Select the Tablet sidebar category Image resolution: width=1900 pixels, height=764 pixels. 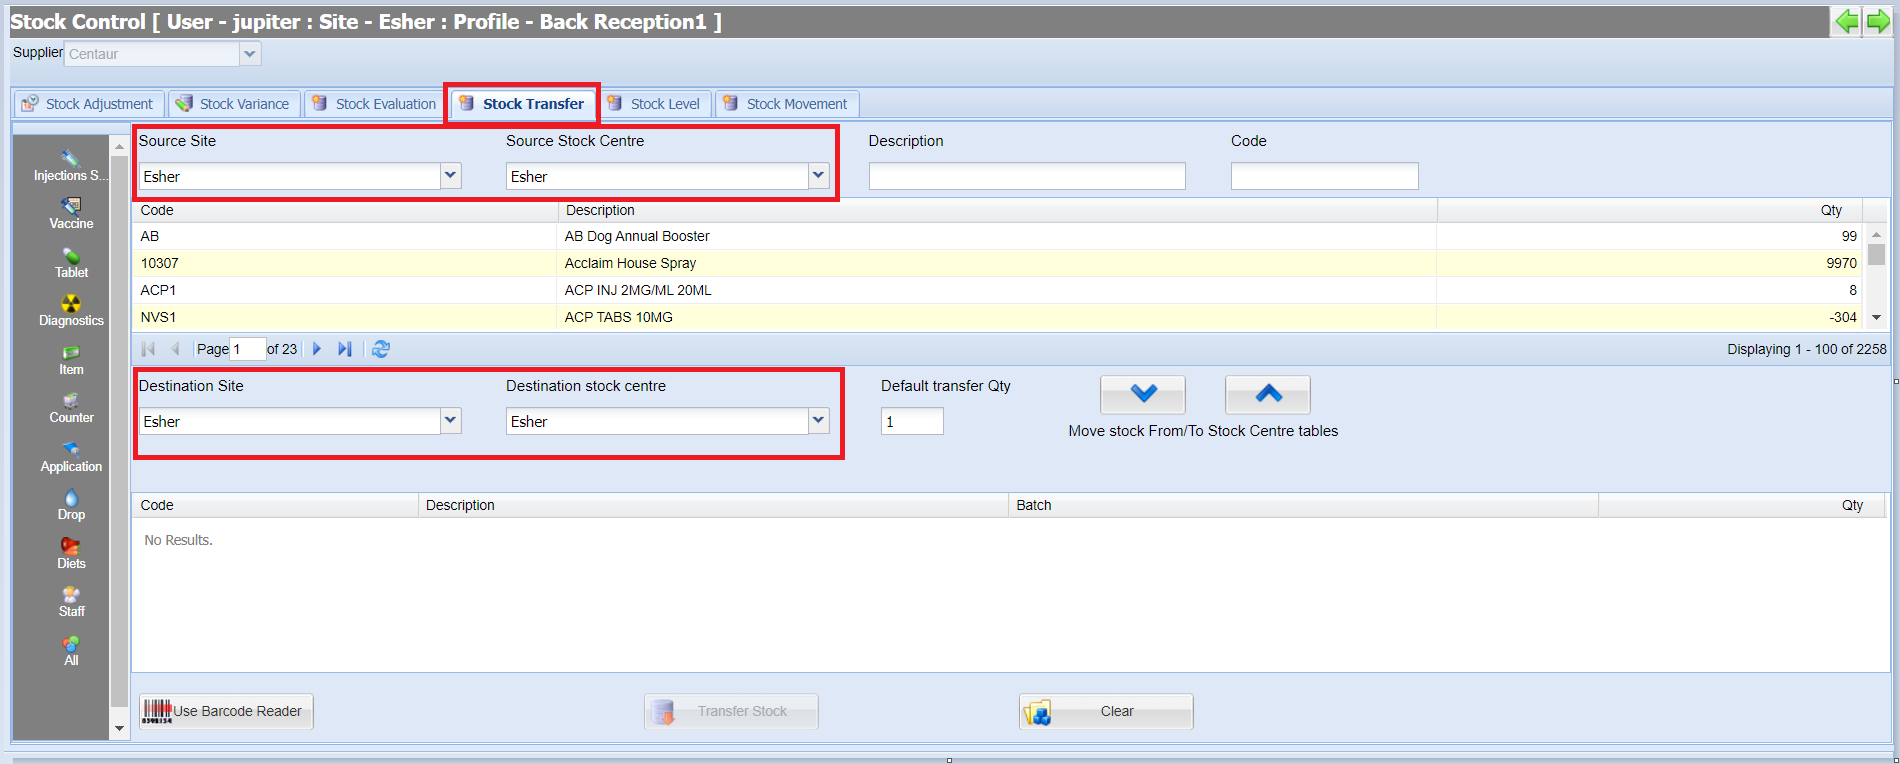(71, 263)
